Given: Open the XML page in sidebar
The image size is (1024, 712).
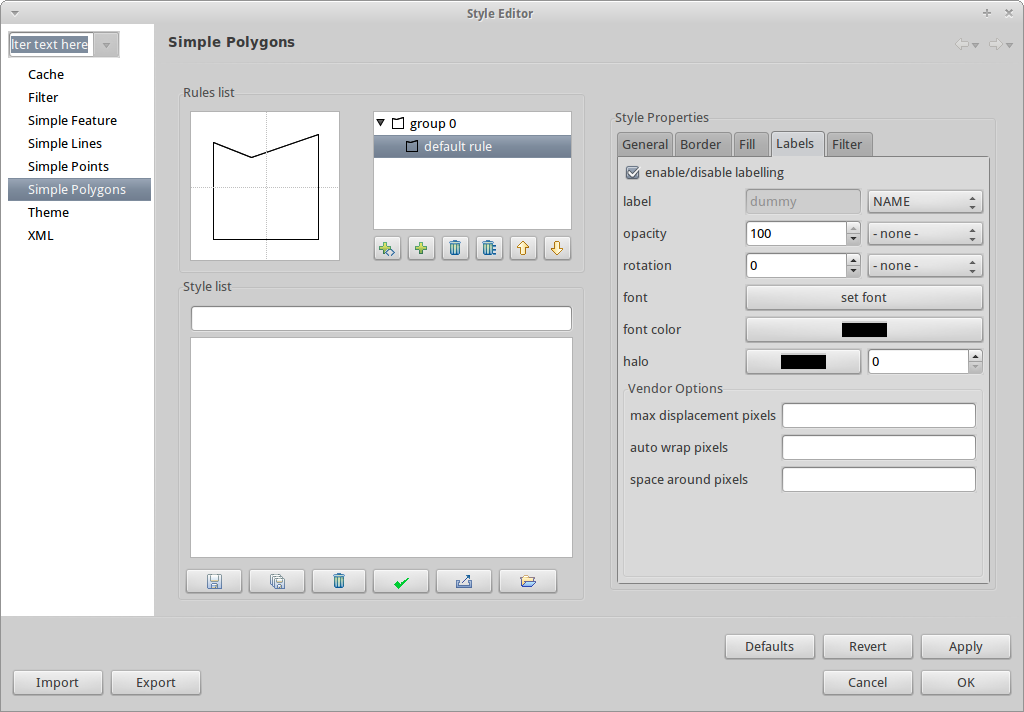Looking at the screenshot, I should click(40, 235).
